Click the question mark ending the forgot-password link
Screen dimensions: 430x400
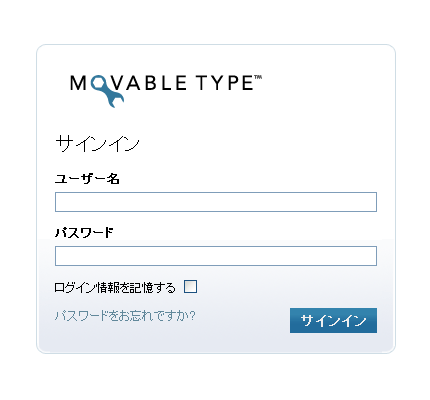pyautogui.click(x=192, y=315)
